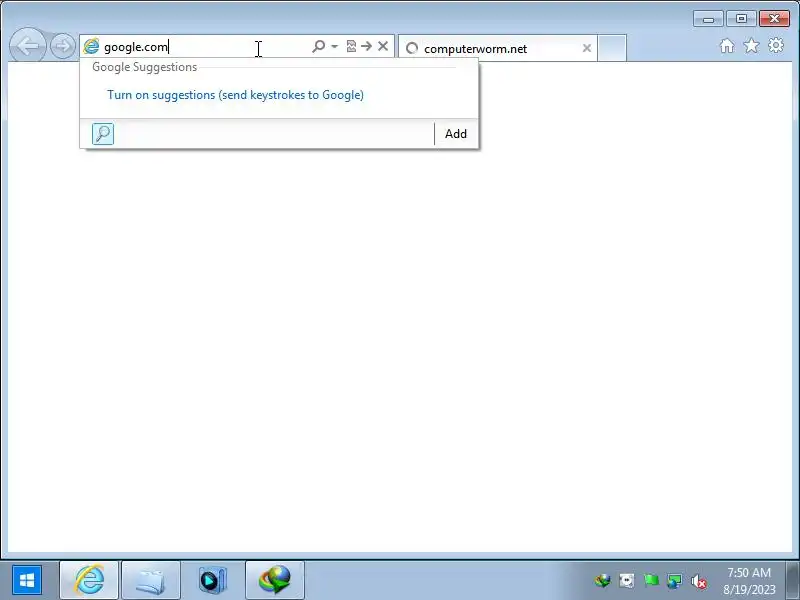Click the Add search provider button
Viewport: 800px width, 600px height.
[456, 134]
